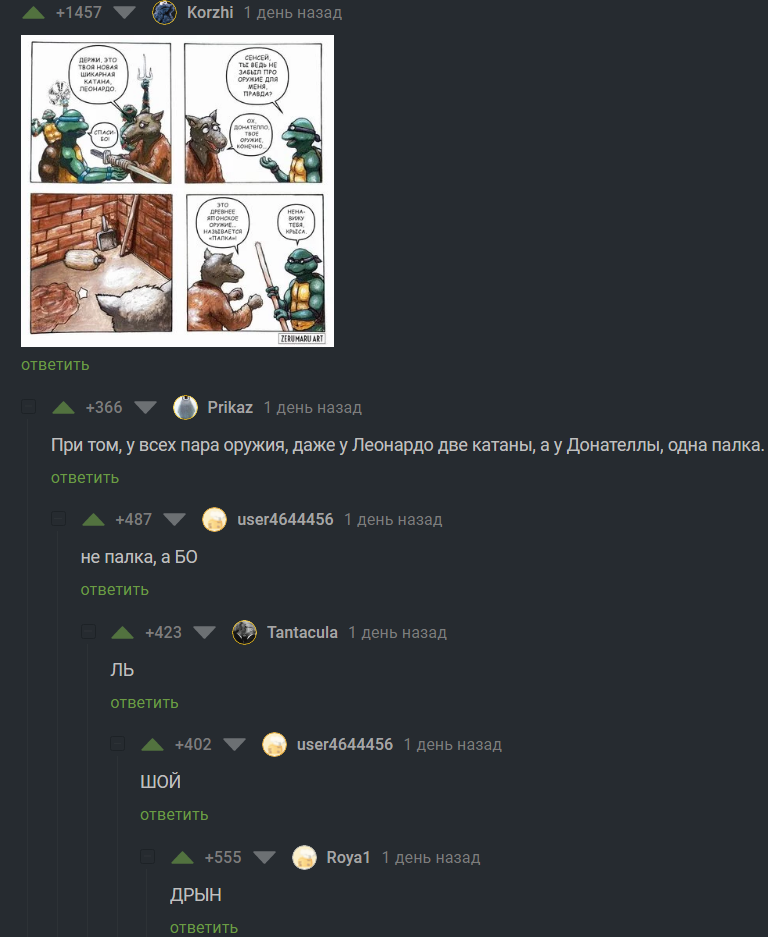Reply to Roya1's 'ДРЫН' comment
768x937 pixels.
(x=204, y=927)
